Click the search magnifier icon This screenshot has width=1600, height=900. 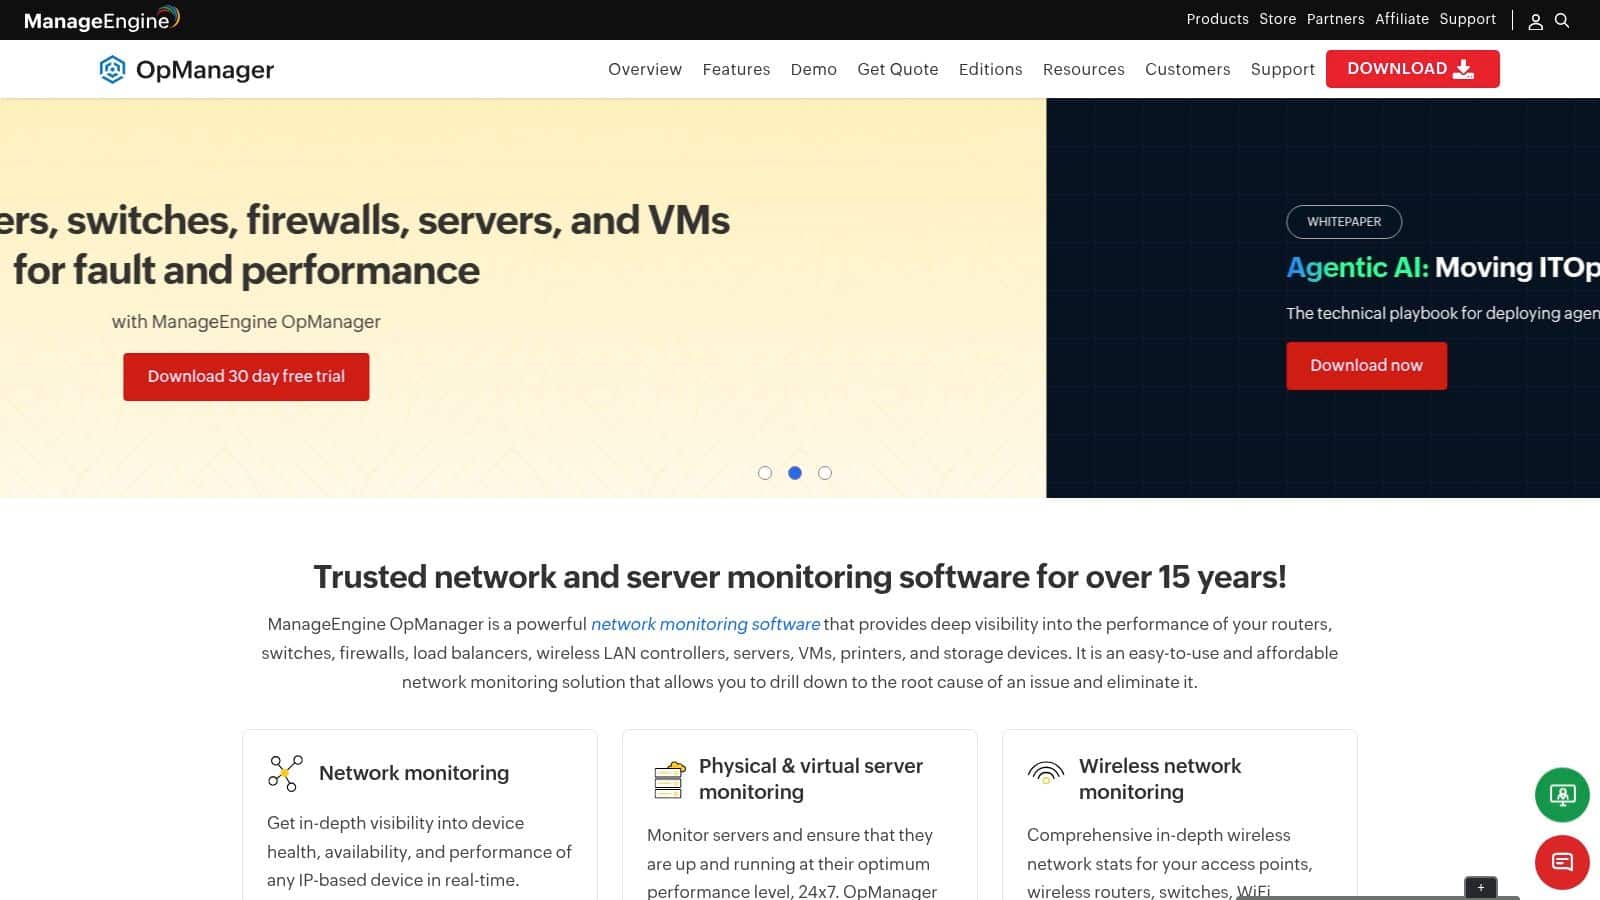click(x=1562, y=20)
